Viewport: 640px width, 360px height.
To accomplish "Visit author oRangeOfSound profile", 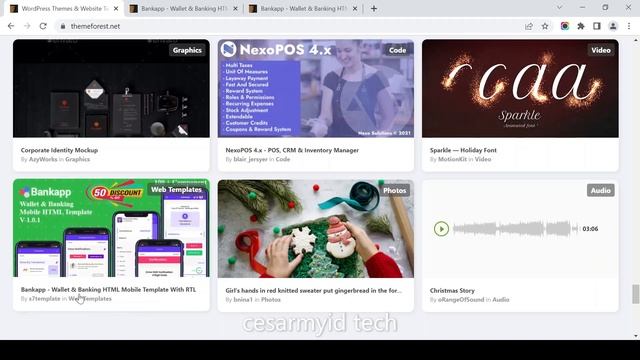I will click(461, 300).
